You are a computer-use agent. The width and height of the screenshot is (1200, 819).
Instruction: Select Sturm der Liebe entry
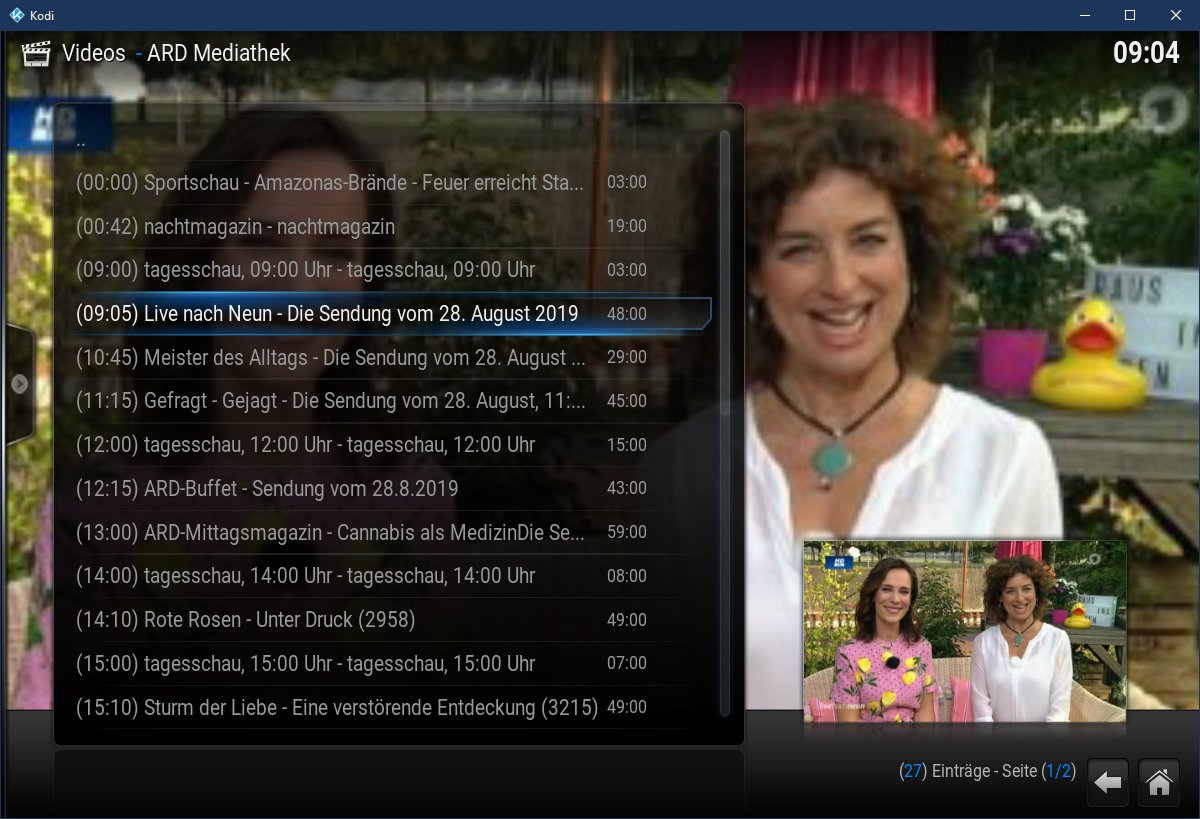(383, 708)
